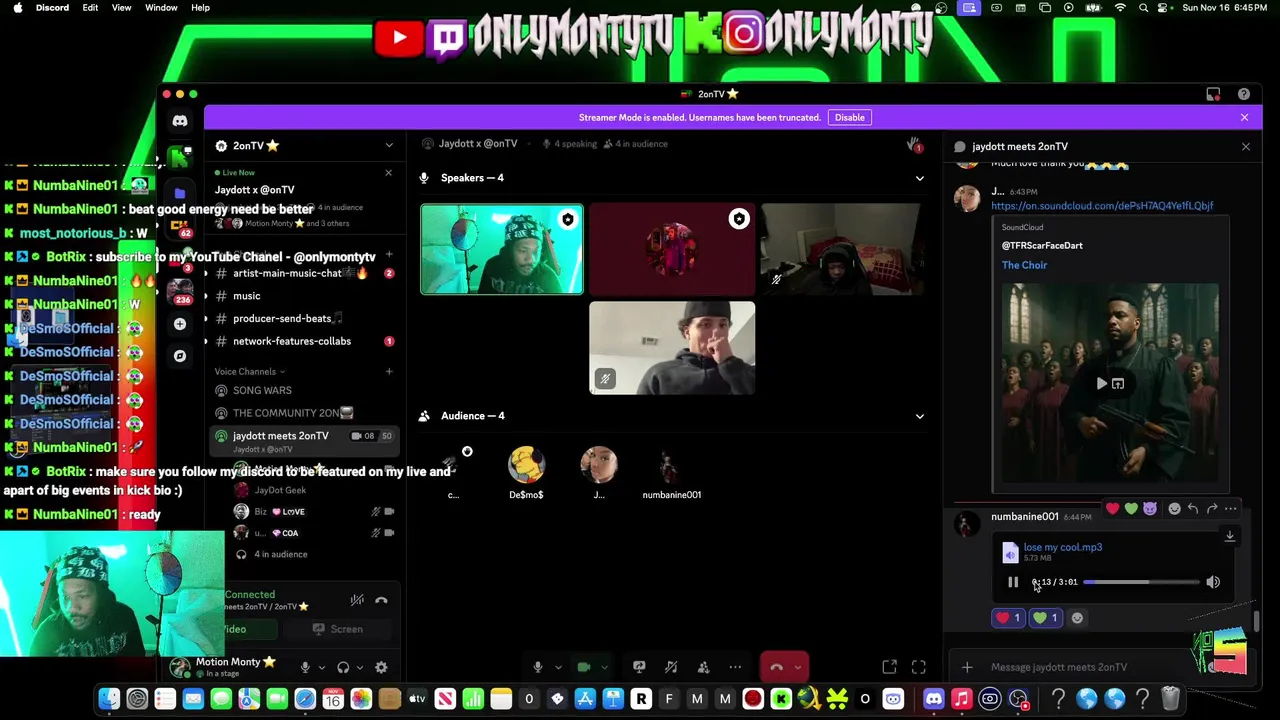1280x720 pixels.
Task: Add red heart quick reaction on hover bar
Action: click(x=1112, y=509)
